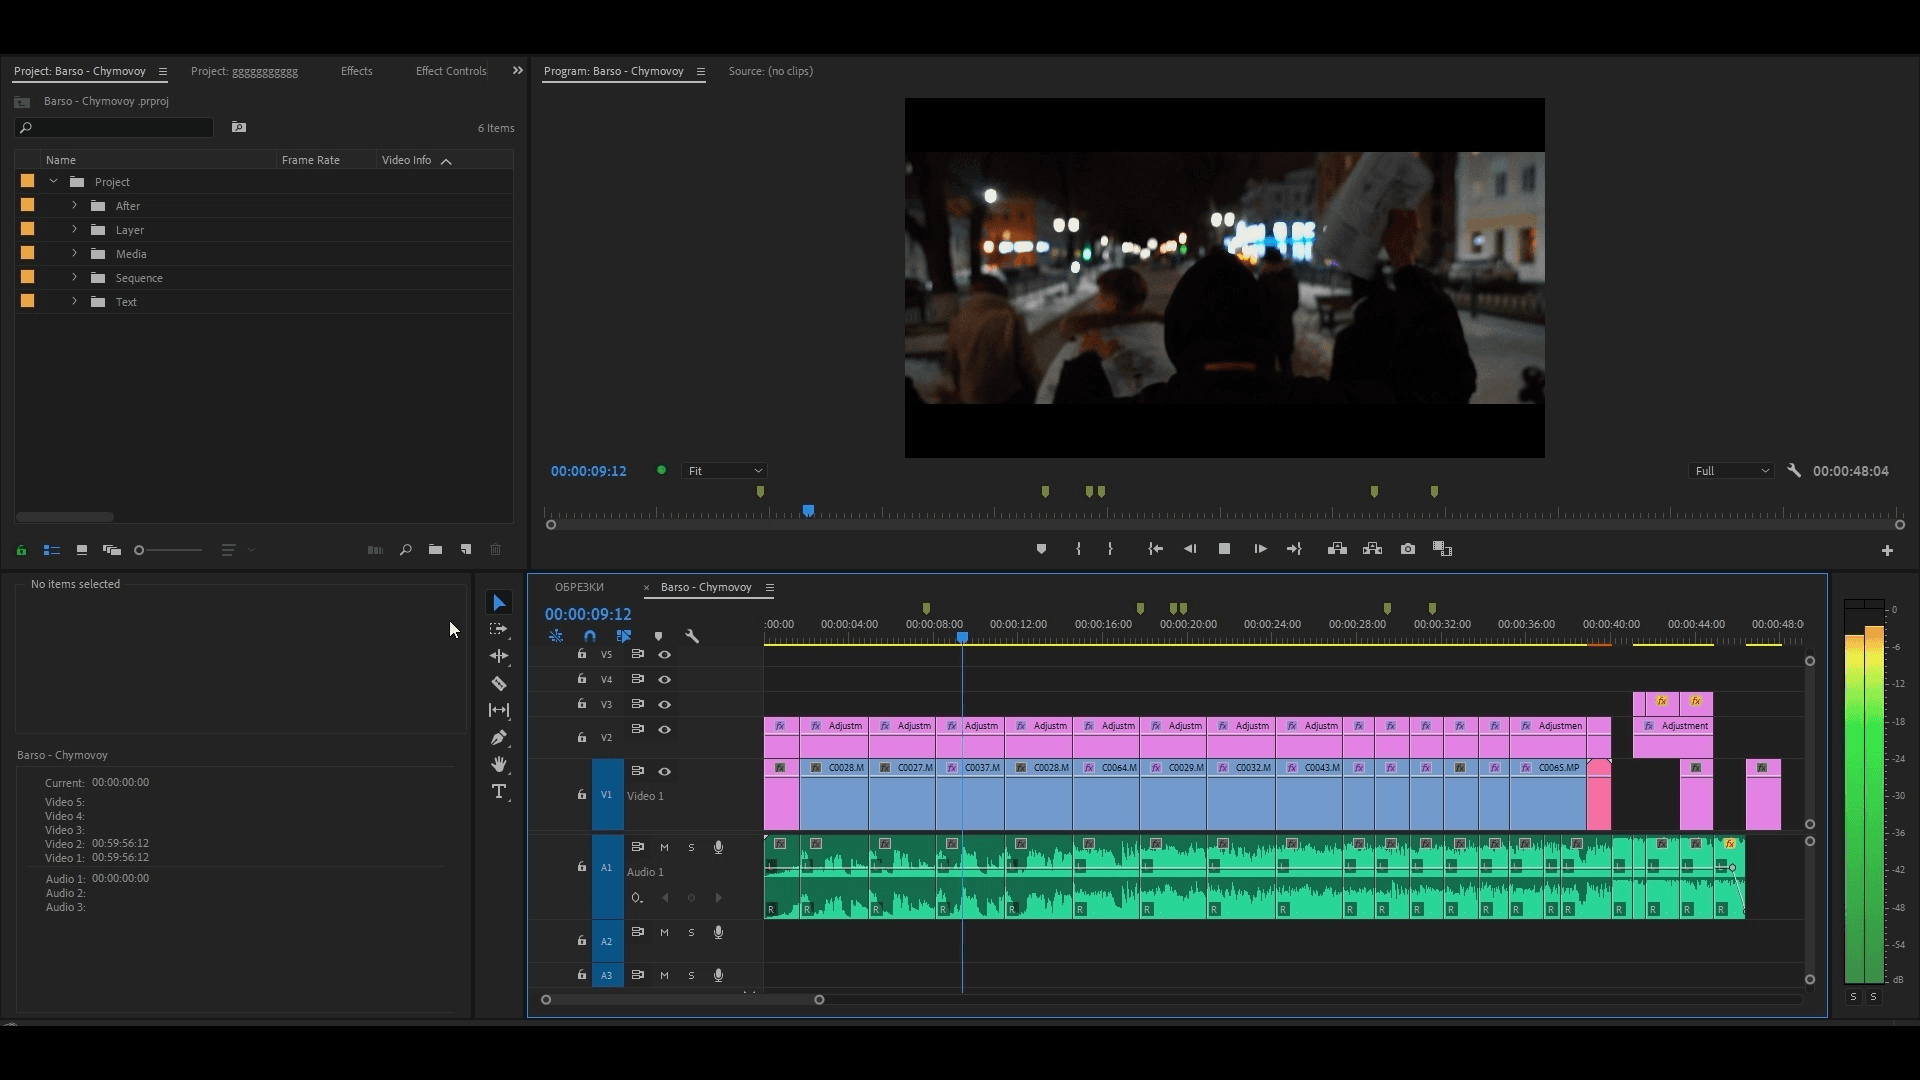Click the timeline zoom scrollbar handle
Screen dimensions: 1920x1080
[x=818, y=998]
